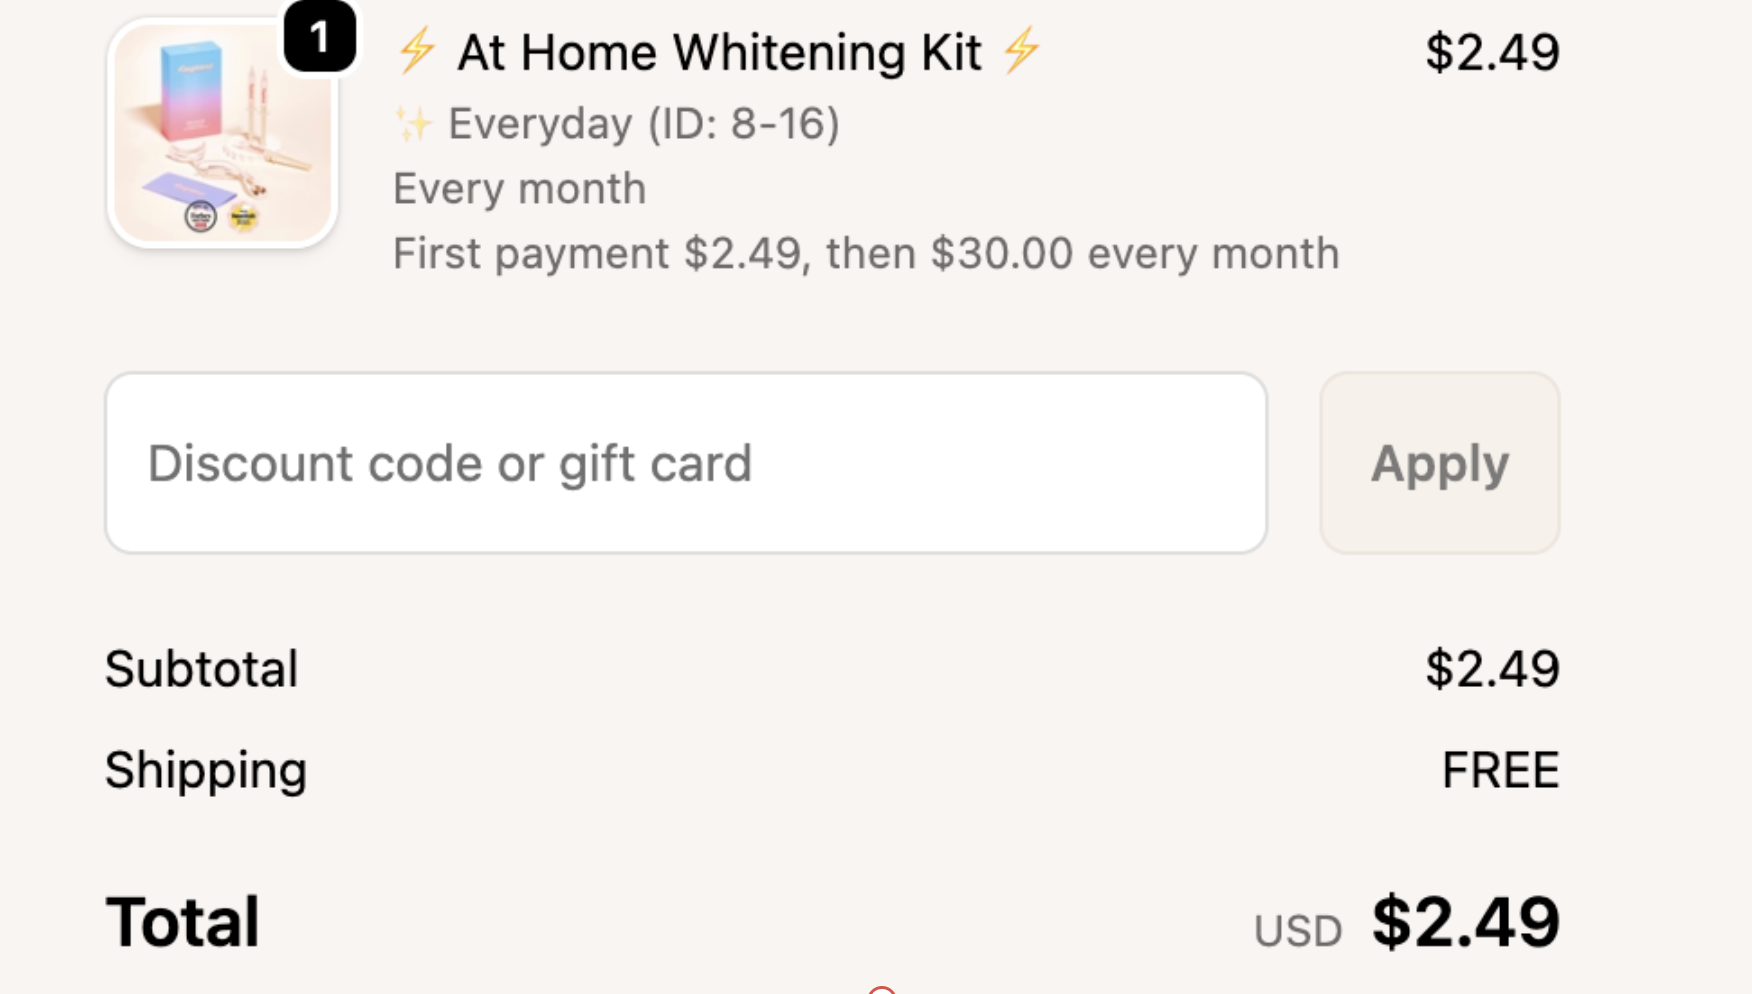Viewport: 1752px width, 994px height.
Task: Click the Every month subscription interval text
Action: click(519, 189)
